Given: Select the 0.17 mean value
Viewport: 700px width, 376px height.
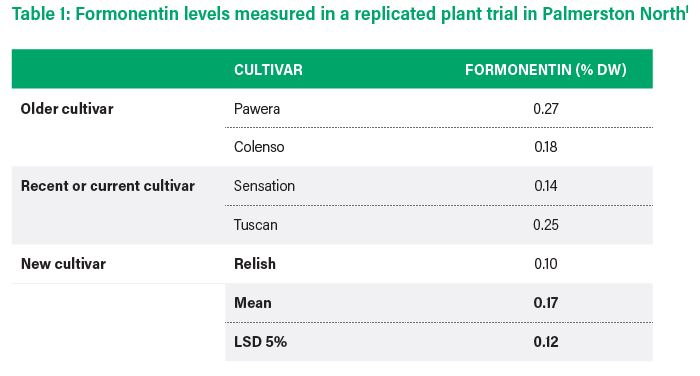Looking at the screenshot, I should pos(546,303).
